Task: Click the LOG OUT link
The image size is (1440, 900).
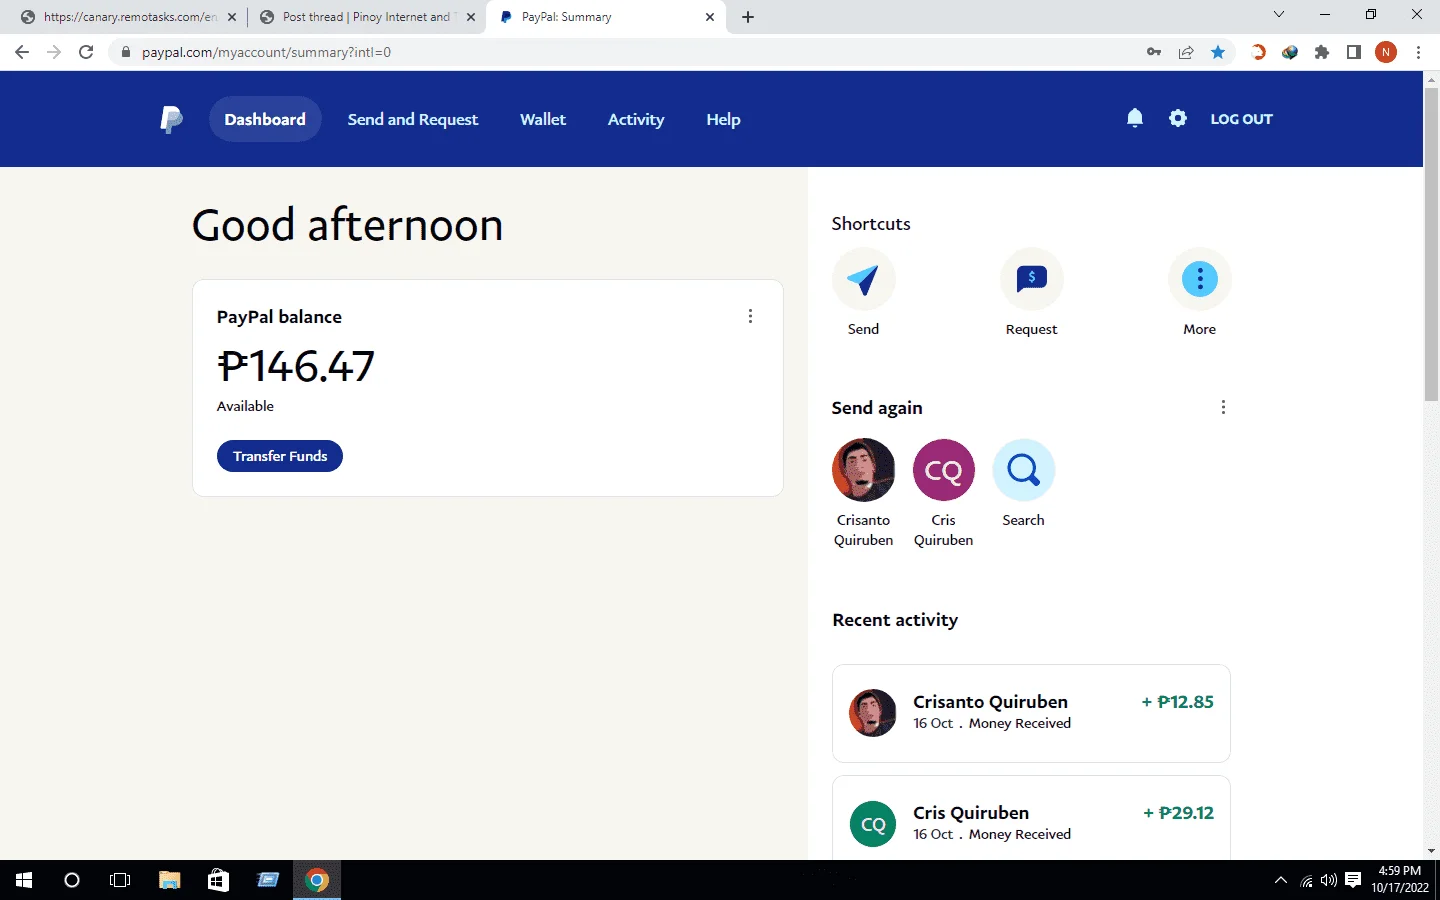Action: click(x=1241, y=118)
